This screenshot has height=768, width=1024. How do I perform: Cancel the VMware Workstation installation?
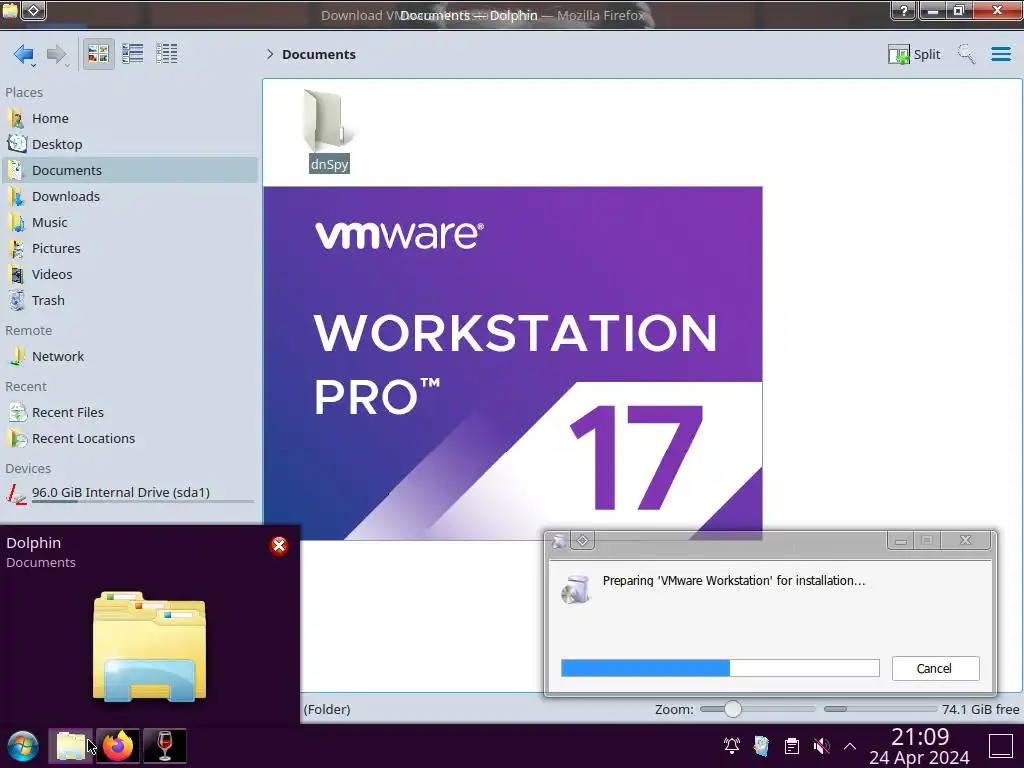[x=935, y=668]
